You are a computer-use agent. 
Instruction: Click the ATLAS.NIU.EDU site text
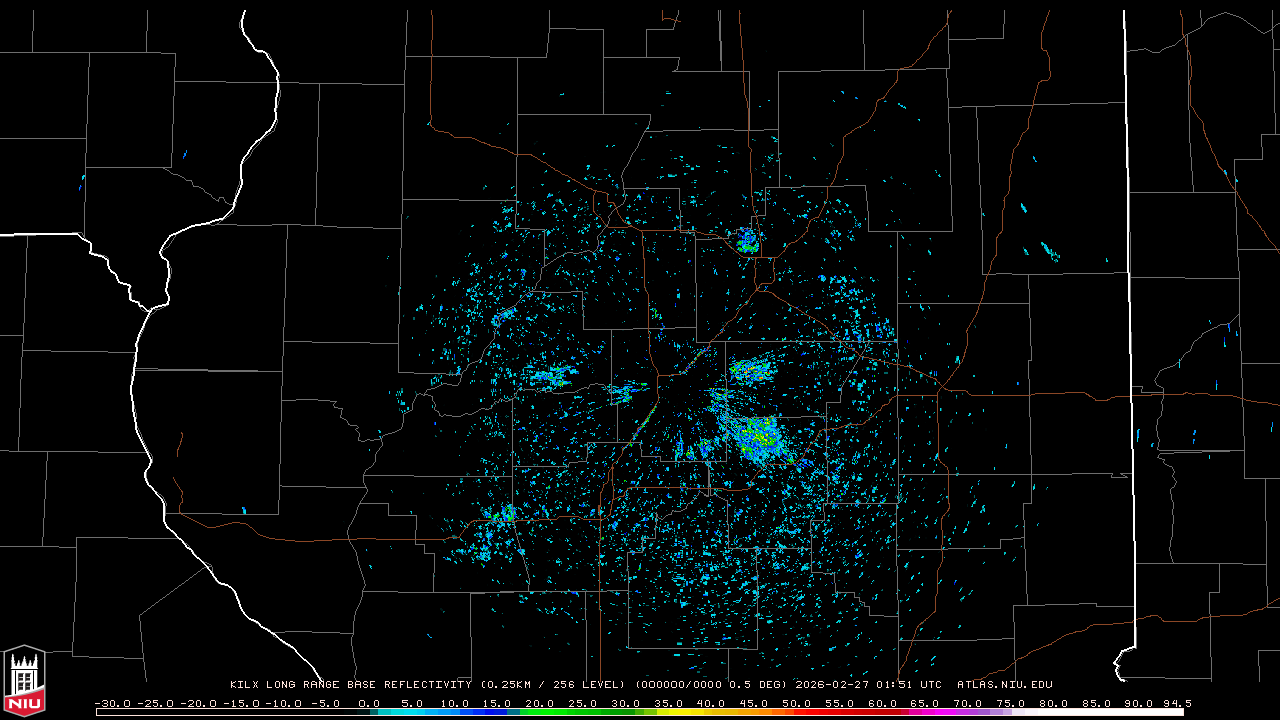tap(1004, 685)
